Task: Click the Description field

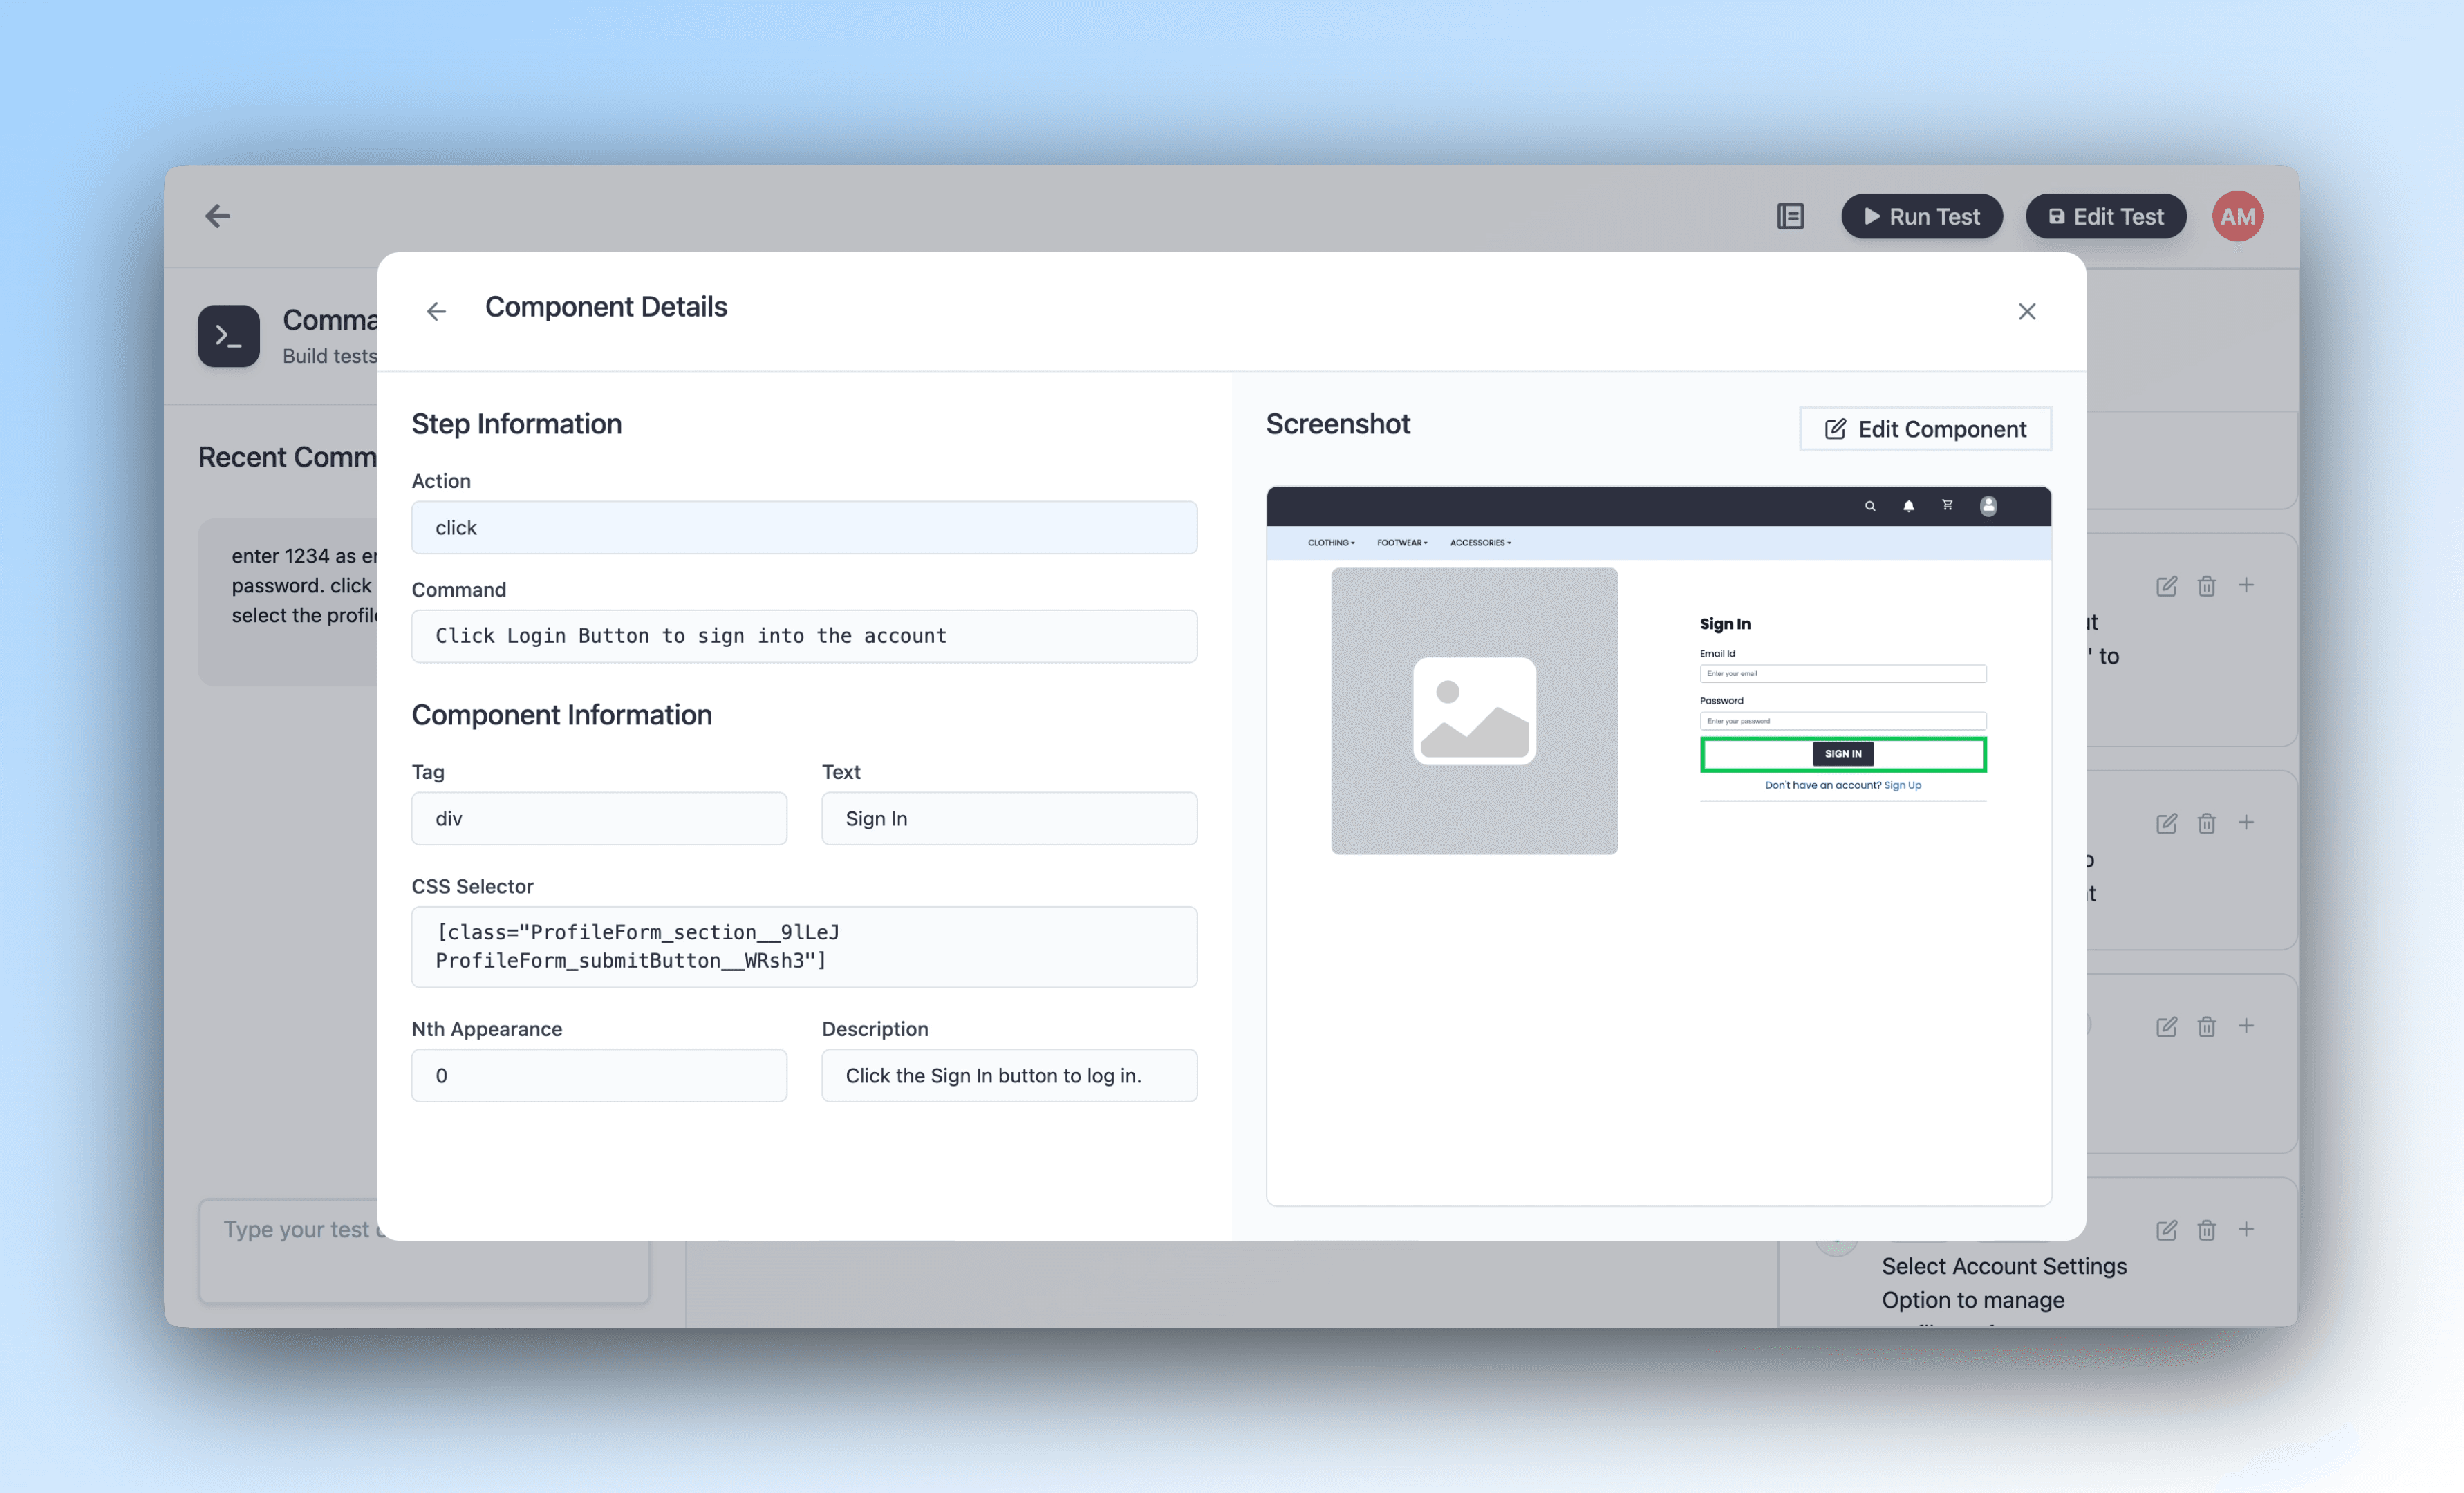Action: point(1009,1075)
